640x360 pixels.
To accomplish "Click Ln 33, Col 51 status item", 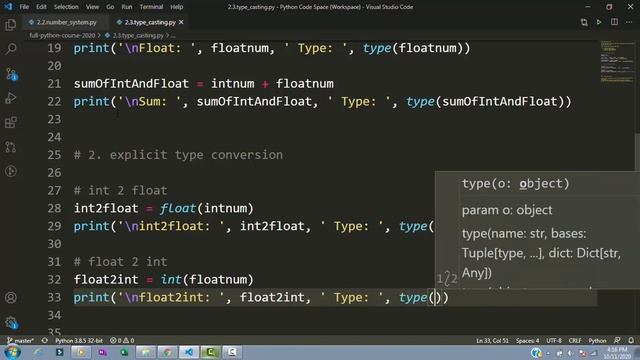I will 492,340.
